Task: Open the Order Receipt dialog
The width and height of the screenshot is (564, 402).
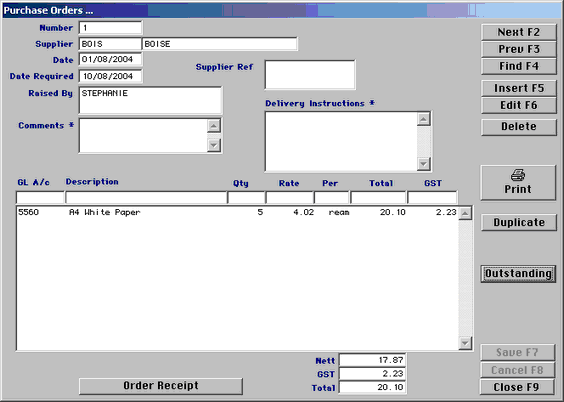Action: 161,386
